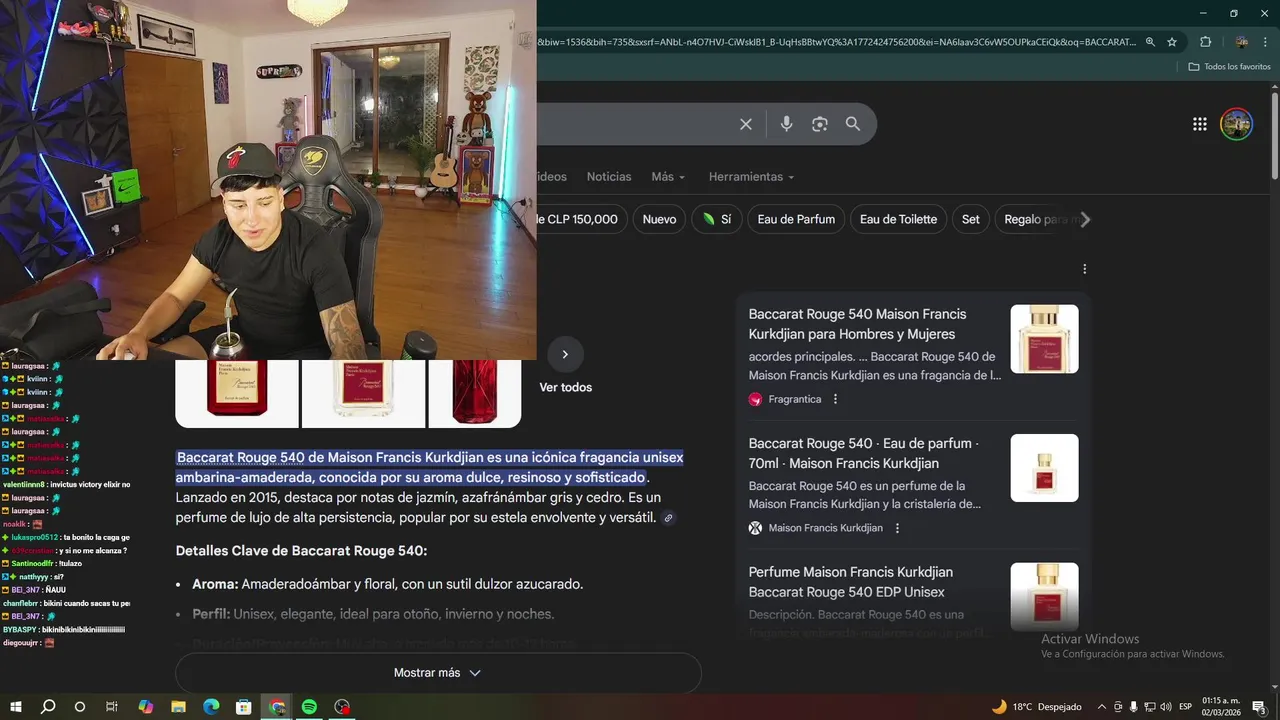Click the Chrome address bar URL
The height and width of the screenshot is (720, 1280).
pyautogui.click(x=836, y=42)
